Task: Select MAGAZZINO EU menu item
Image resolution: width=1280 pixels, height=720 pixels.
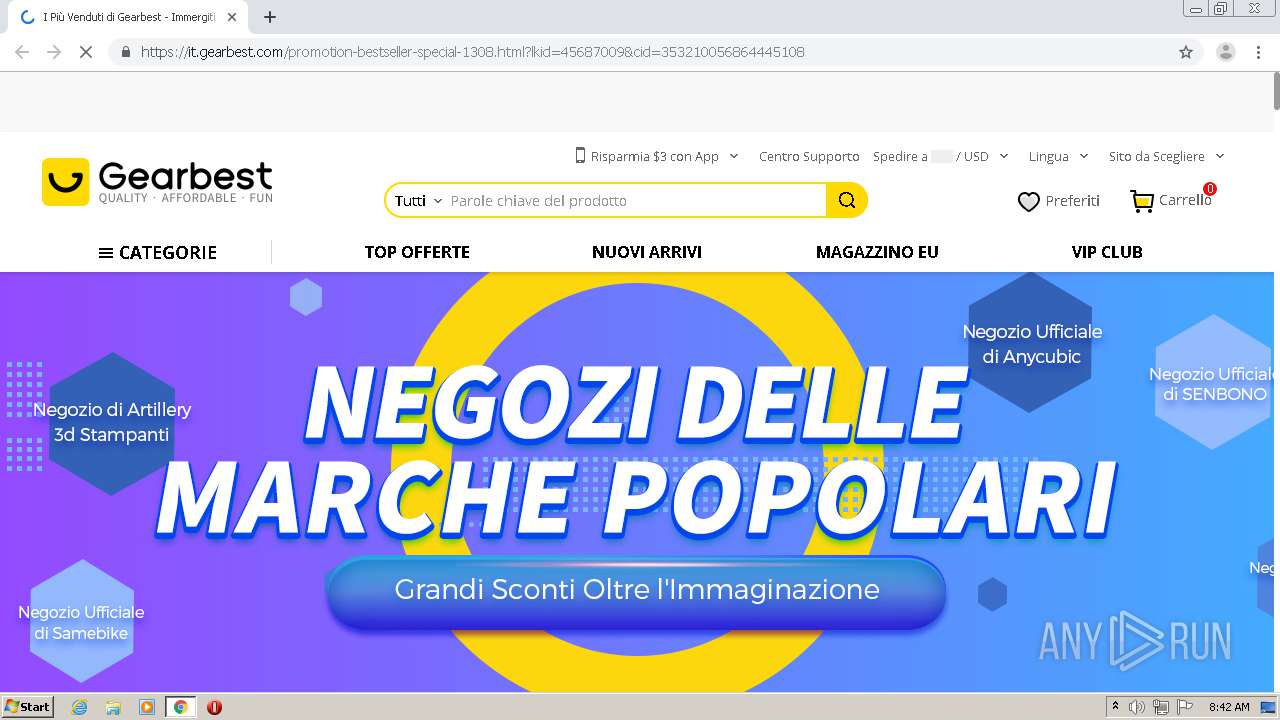Action: pos(877,252)
